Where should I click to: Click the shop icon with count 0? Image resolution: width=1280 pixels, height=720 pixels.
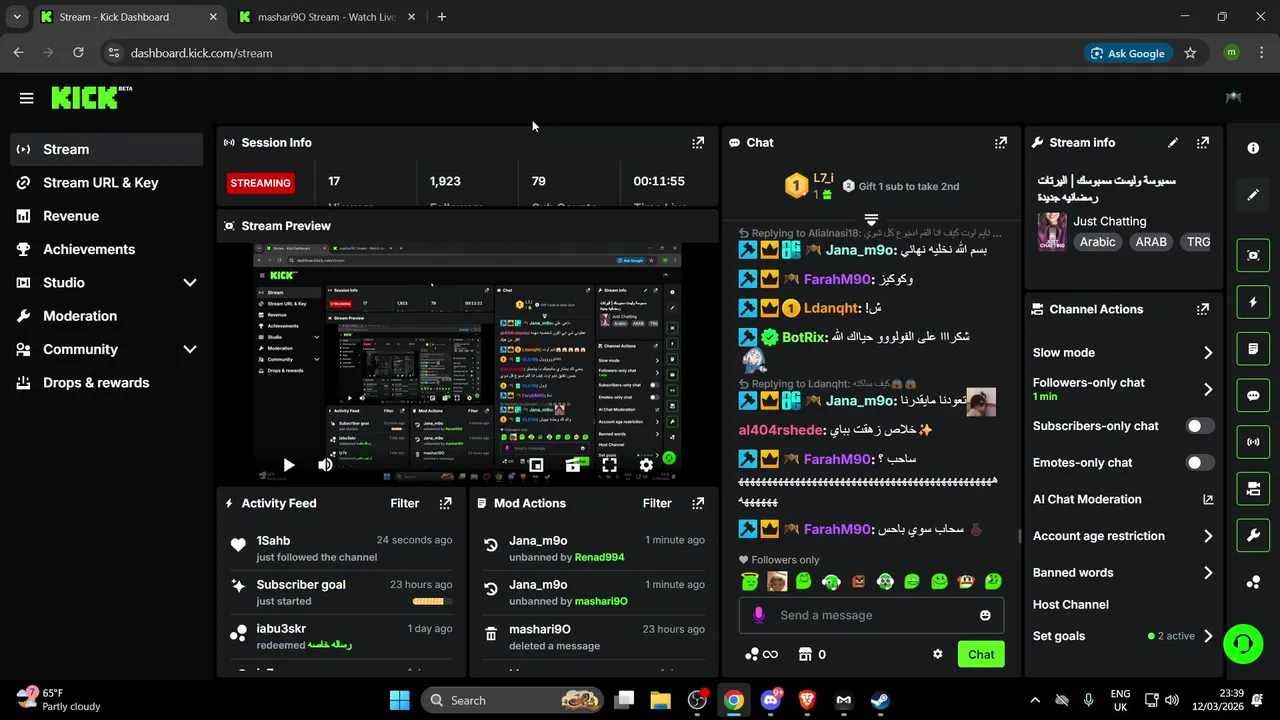coord(812,654)
